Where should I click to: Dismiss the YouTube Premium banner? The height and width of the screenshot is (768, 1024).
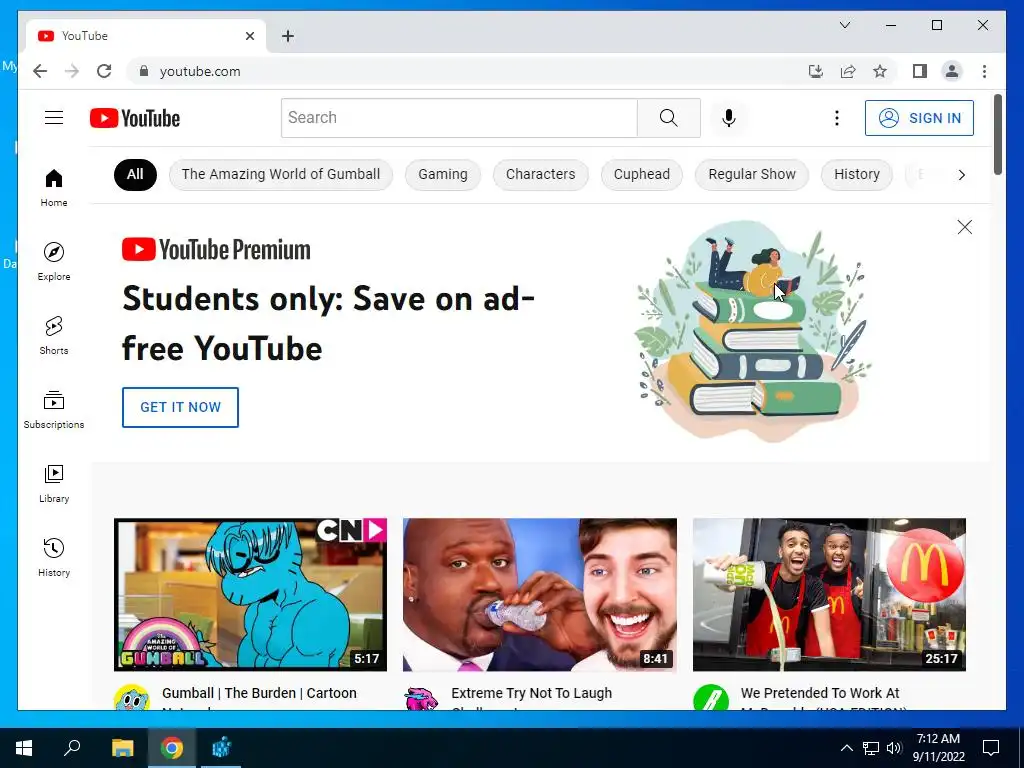click(x=965, y=227)
